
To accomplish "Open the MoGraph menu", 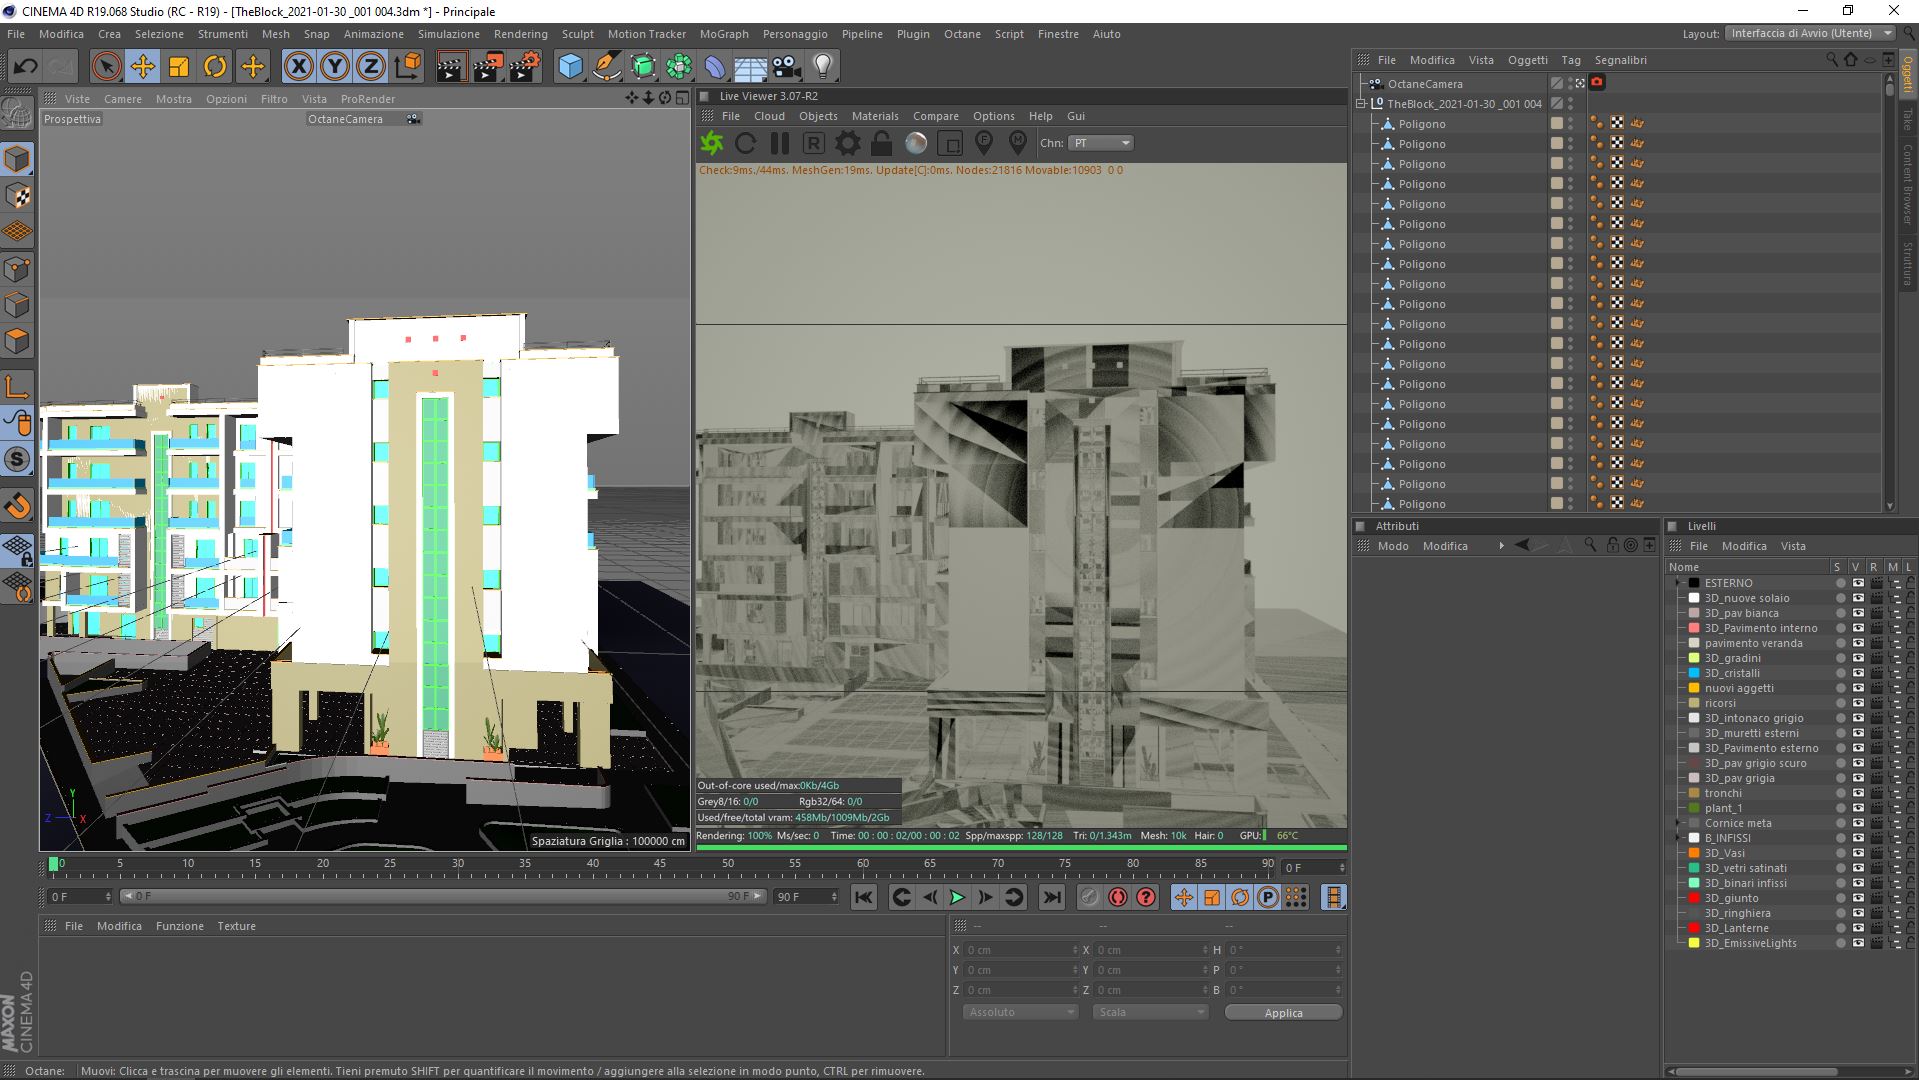I will point(724,34).
